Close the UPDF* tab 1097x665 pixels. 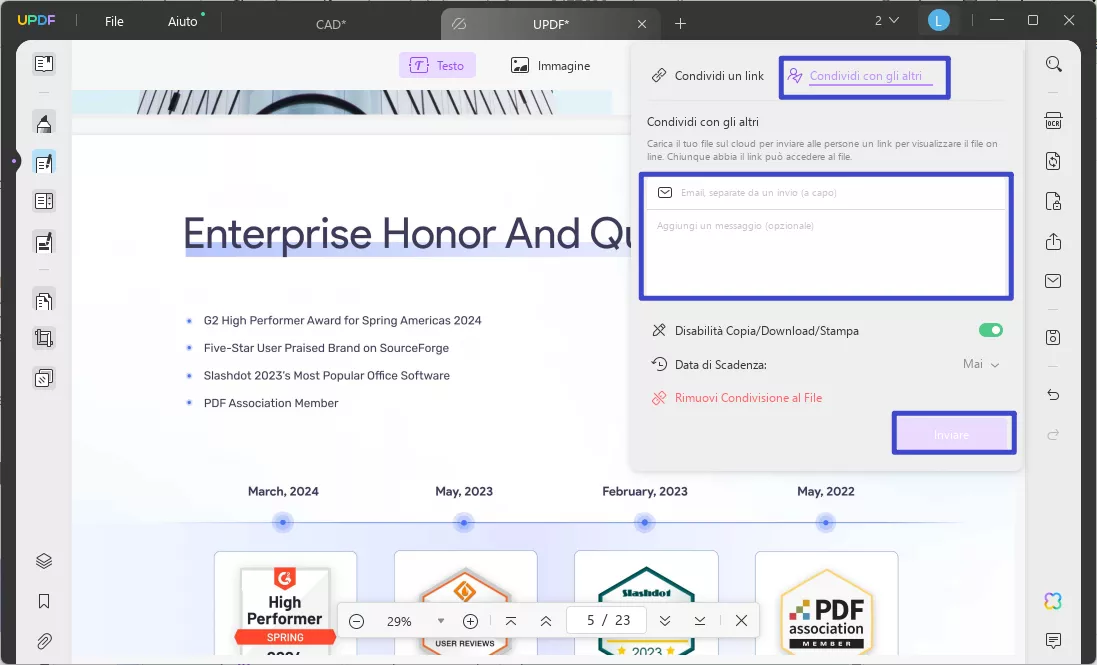coord(642,24)
